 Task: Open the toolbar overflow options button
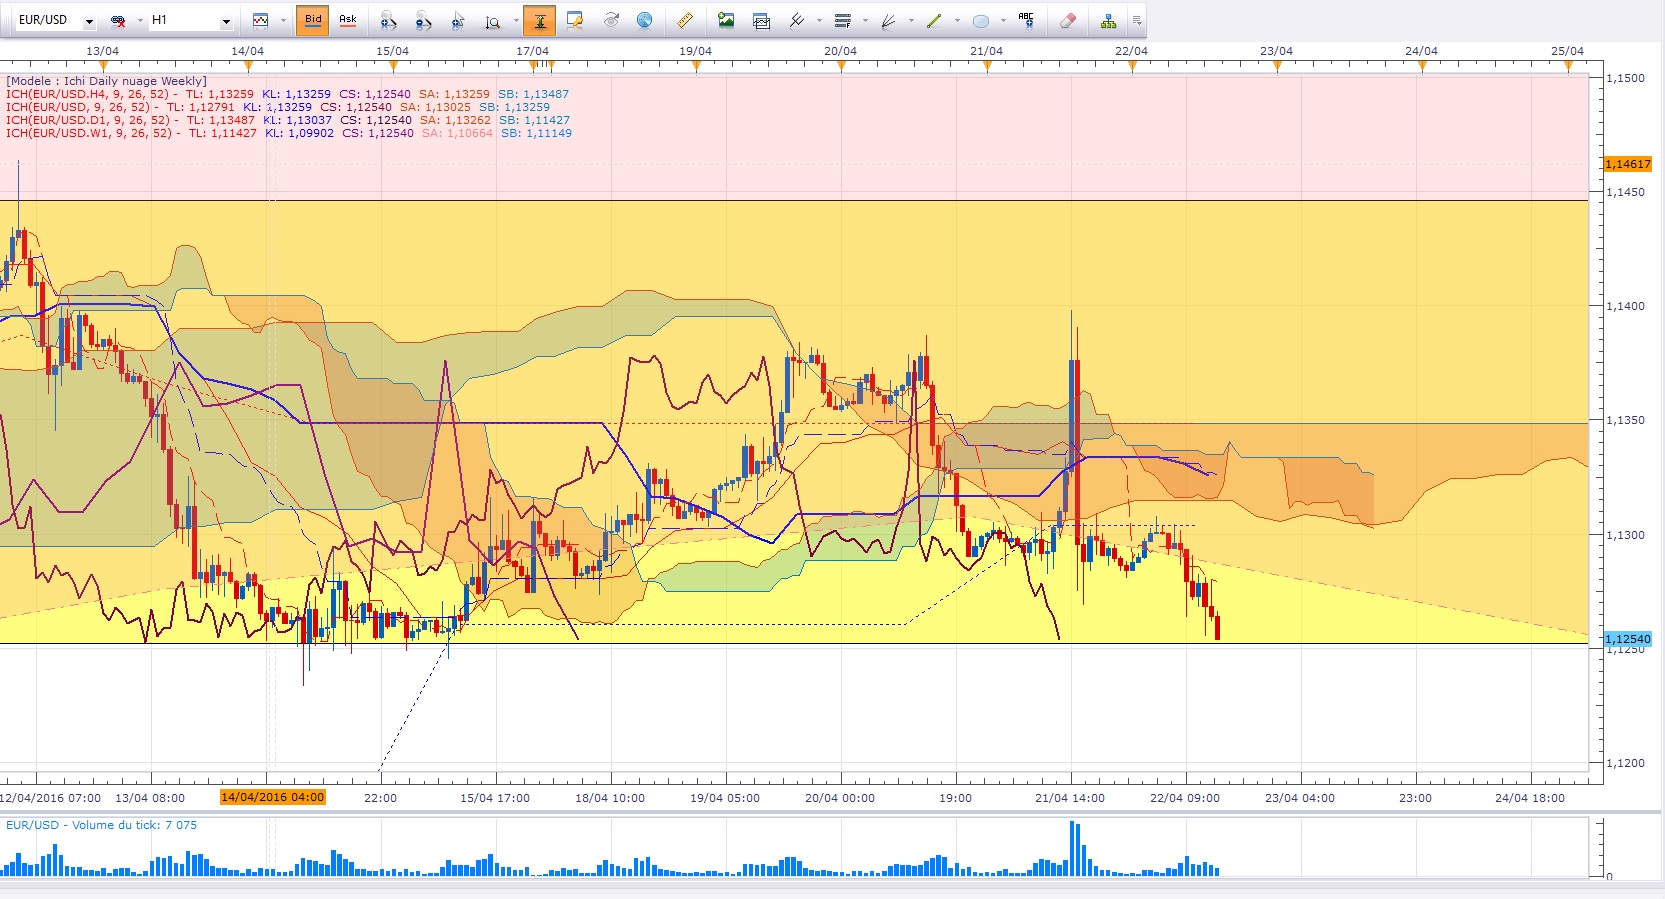click(x=1137, y=20)
